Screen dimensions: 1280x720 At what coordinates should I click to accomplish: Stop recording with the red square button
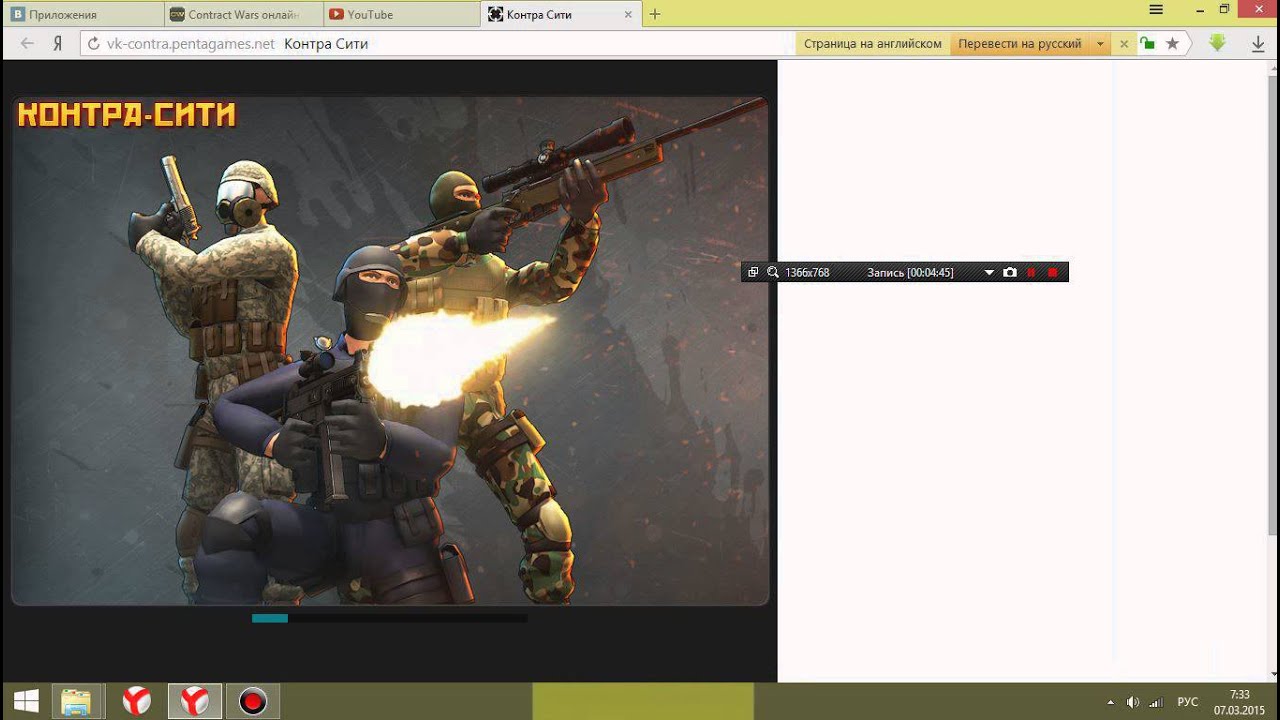click(x=1052, y=272)
